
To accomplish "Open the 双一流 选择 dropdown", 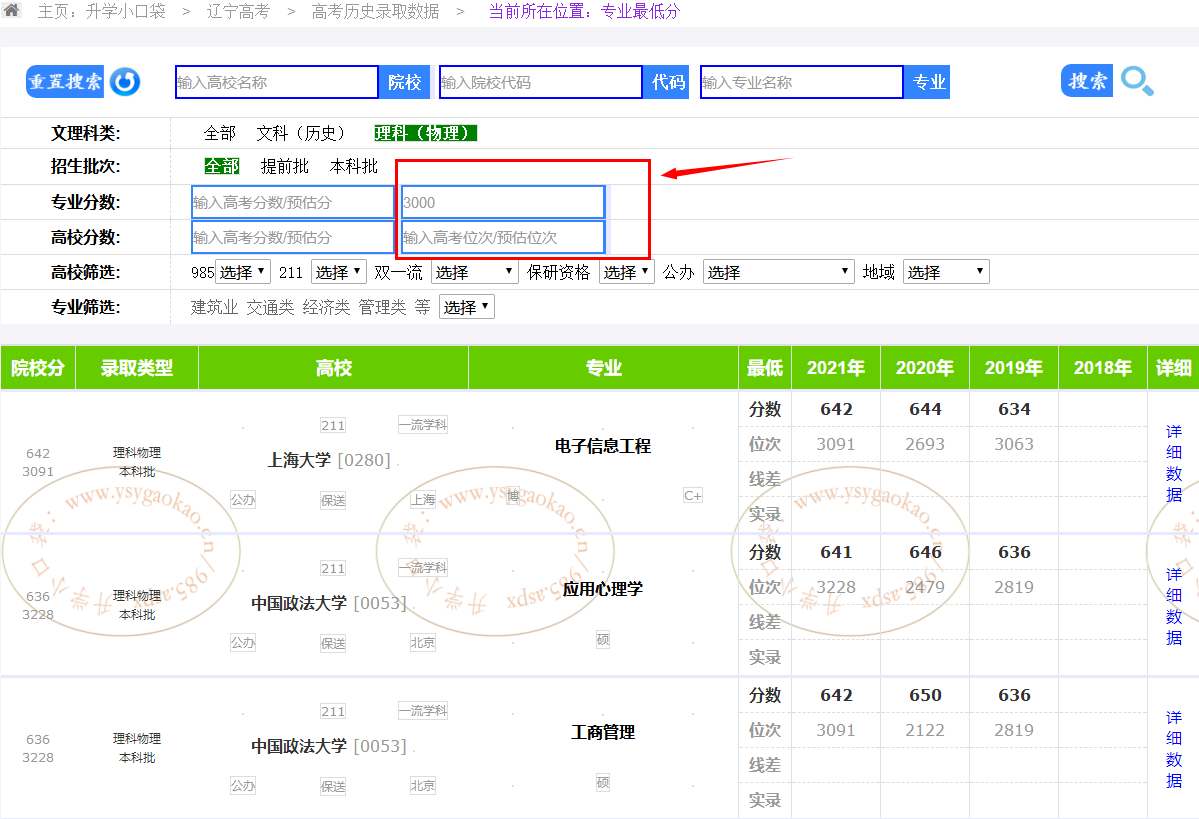I will click(x=474, y=272).
